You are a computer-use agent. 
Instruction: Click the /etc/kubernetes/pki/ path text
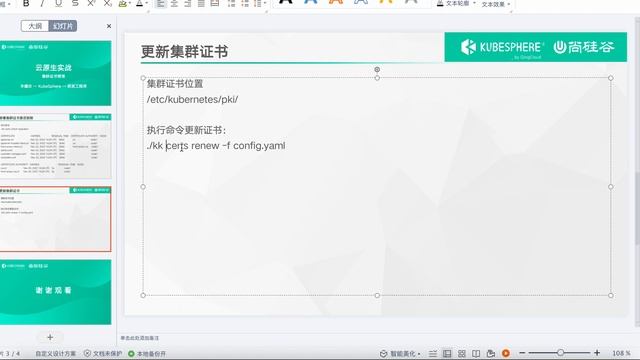[x=192, y=100]
